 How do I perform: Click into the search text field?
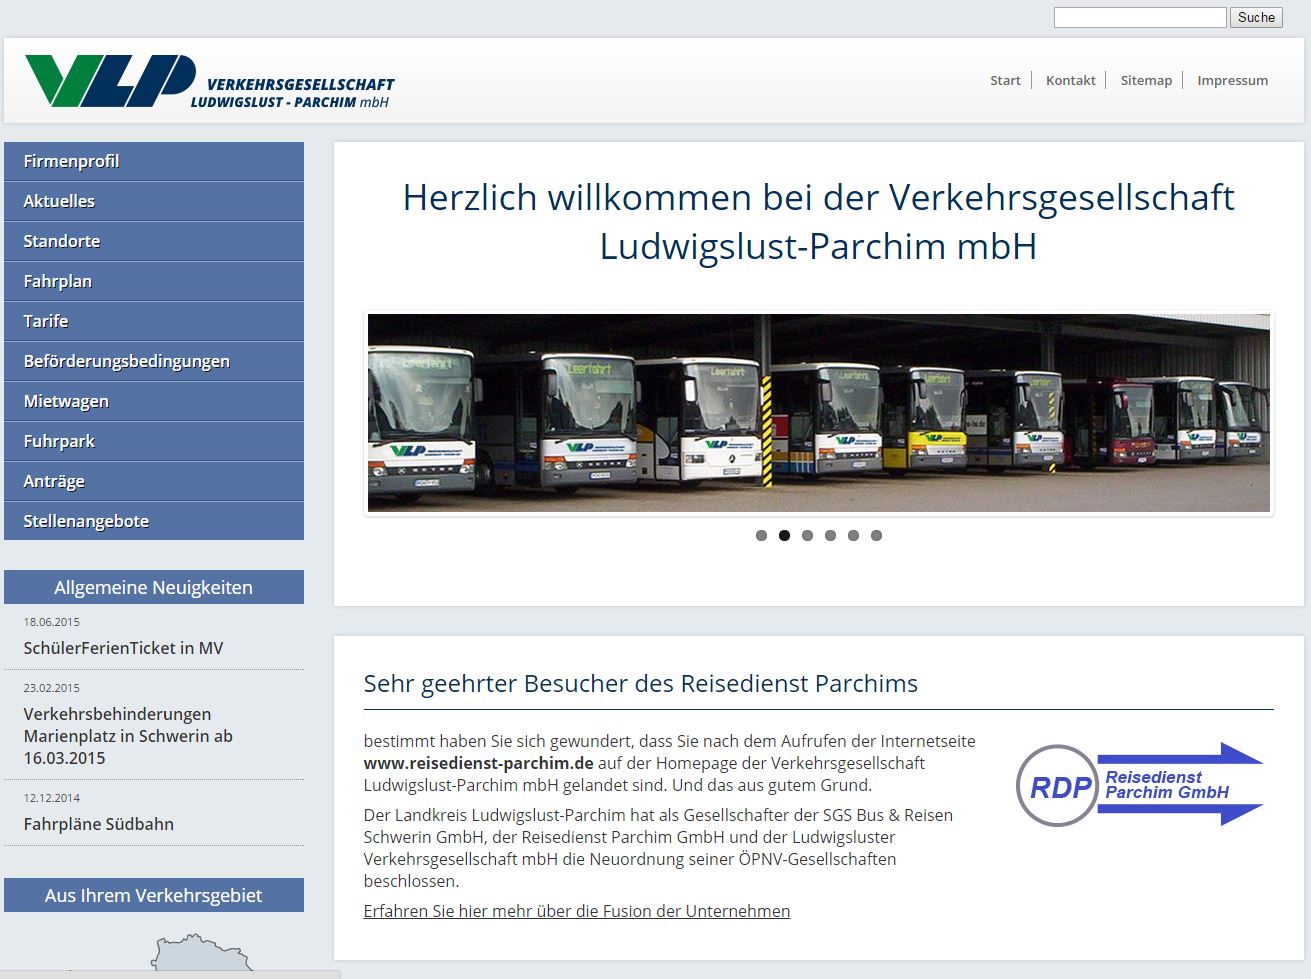pyautogui.click(x=1139, y=17)
